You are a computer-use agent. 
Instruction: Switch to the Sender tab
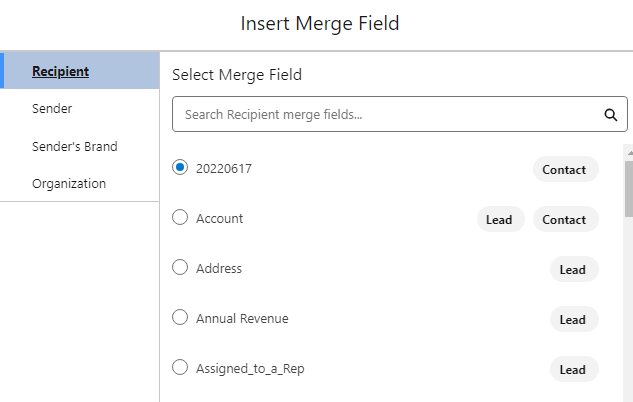pos(52,108)
